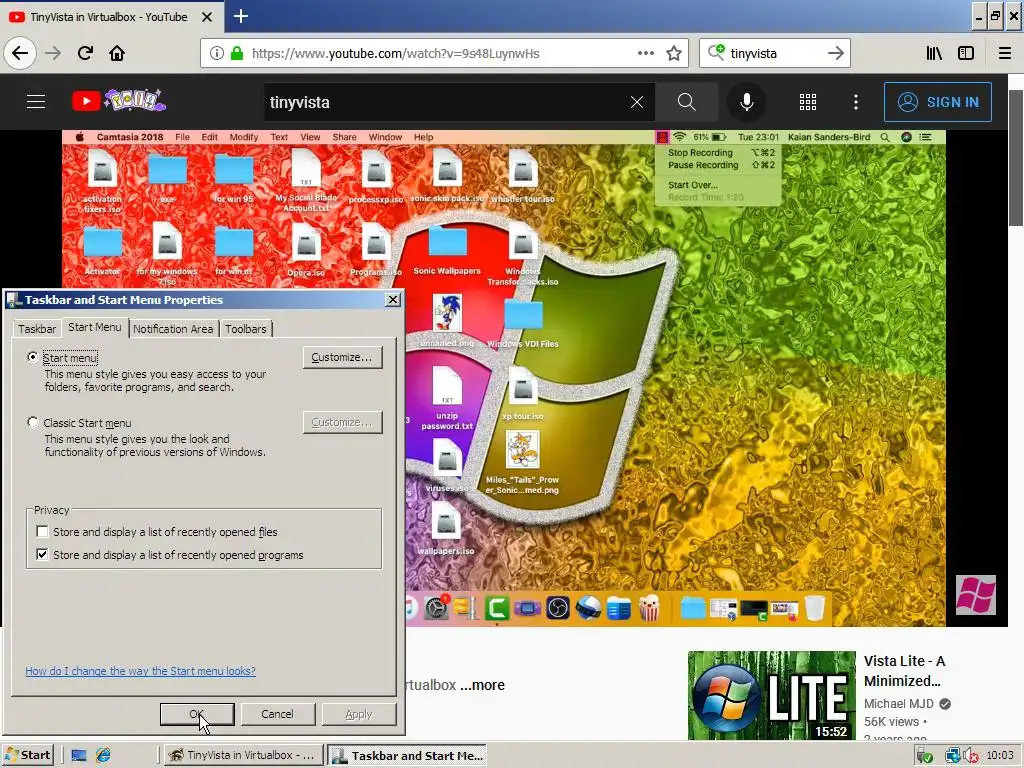Click Show Desktop quick launch icon
This screenshot has width=1024, height=768.
(79, 755)
